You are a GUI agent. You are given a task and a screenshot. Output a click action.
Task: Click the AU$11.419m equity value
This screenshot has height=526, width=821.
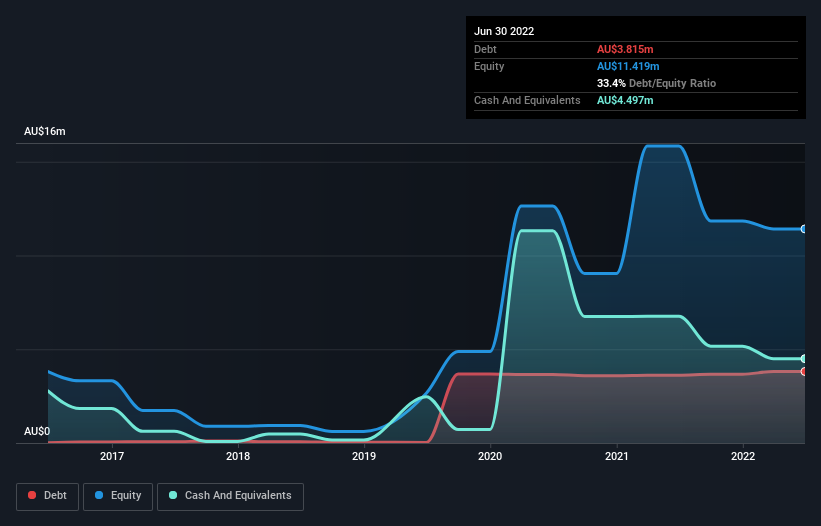point(628,66)
